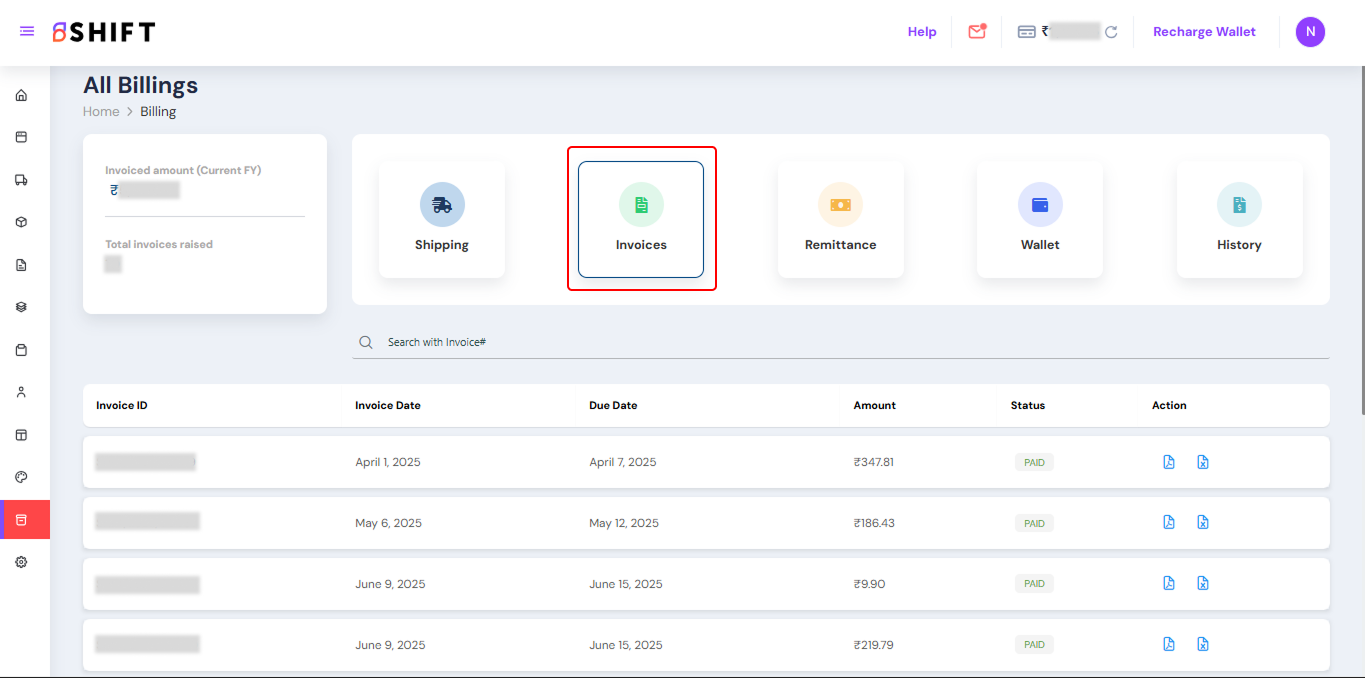Open the truck icon in the sidebar
Viewport: 1365px width, 678px height.
coord(21,180)
